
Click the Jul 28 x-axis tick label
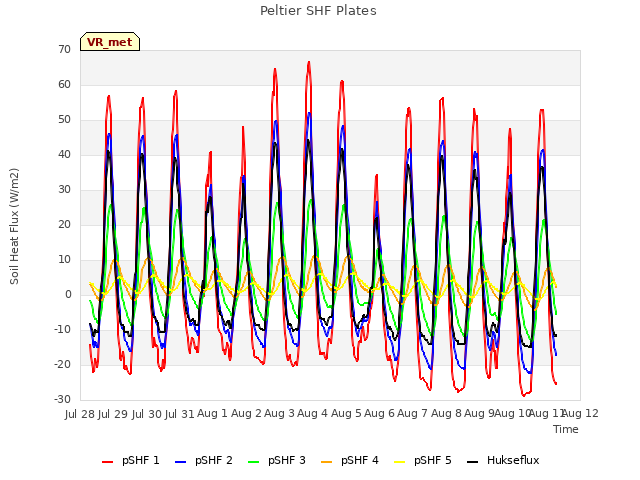[x=80, y=414]
